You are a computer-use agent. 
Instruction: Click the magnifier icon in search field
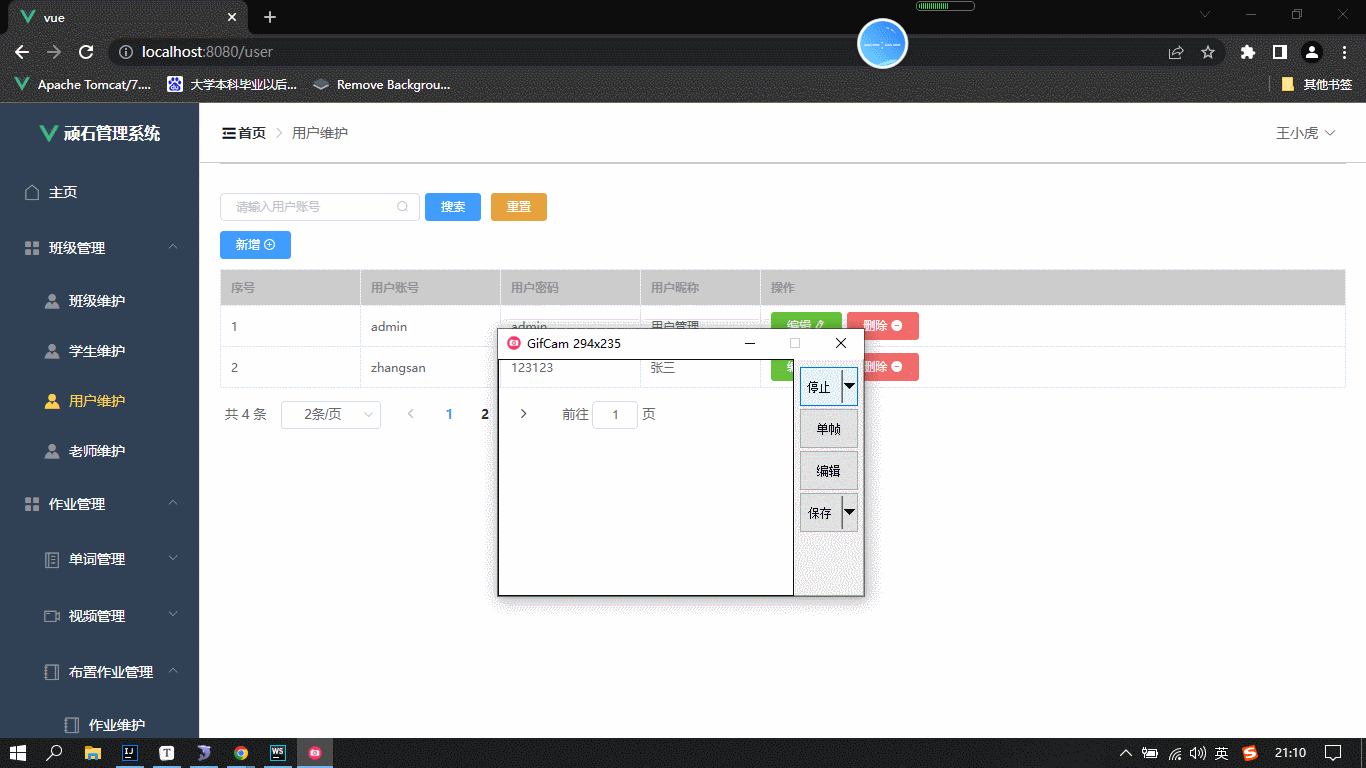pyautogui.click(x=403, y=207)
